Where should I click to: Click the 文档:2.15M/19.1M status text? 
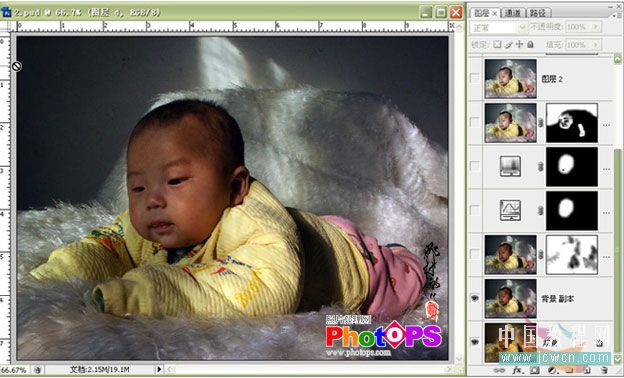[99, 370]
